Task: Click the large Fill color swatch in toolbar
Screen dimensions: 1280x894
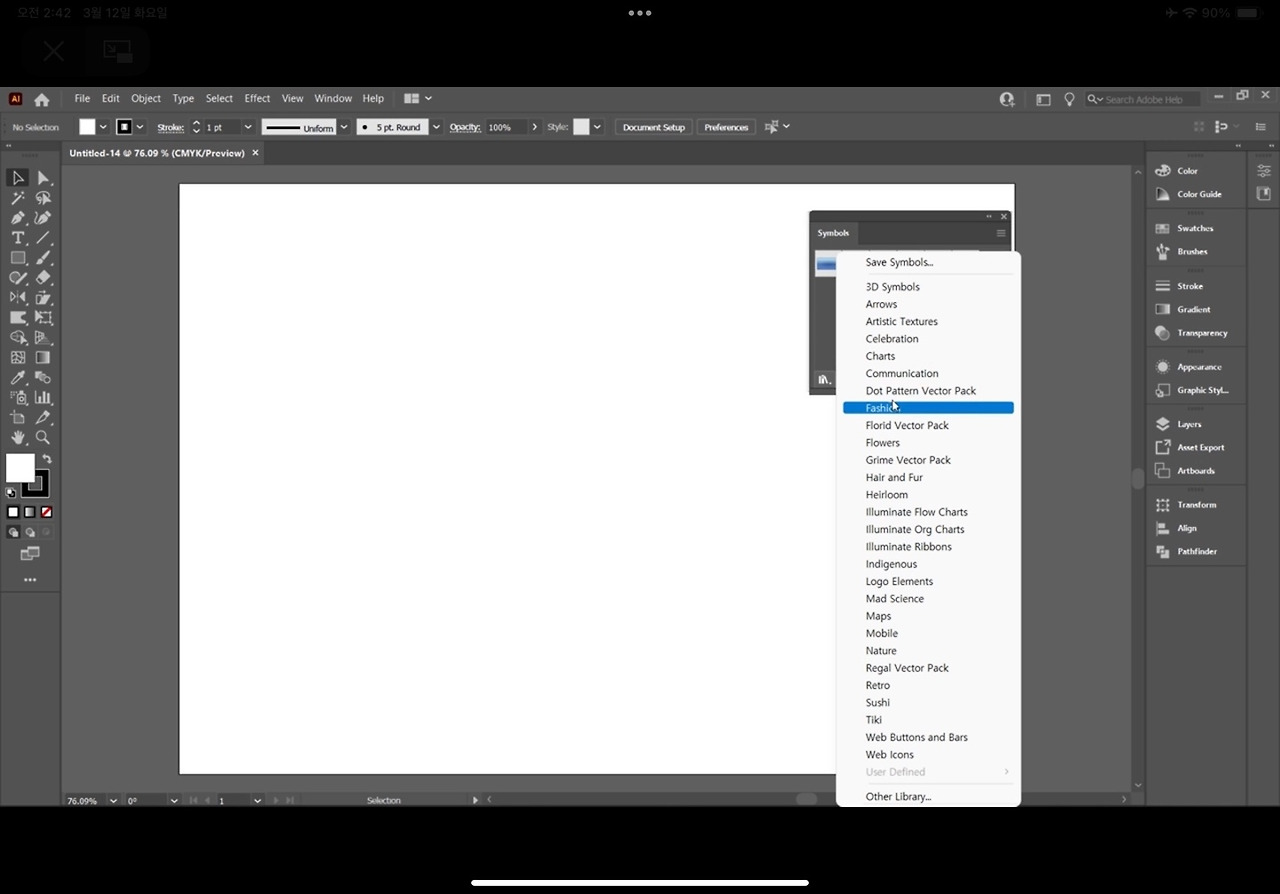Action: click(x=20, y=468)
